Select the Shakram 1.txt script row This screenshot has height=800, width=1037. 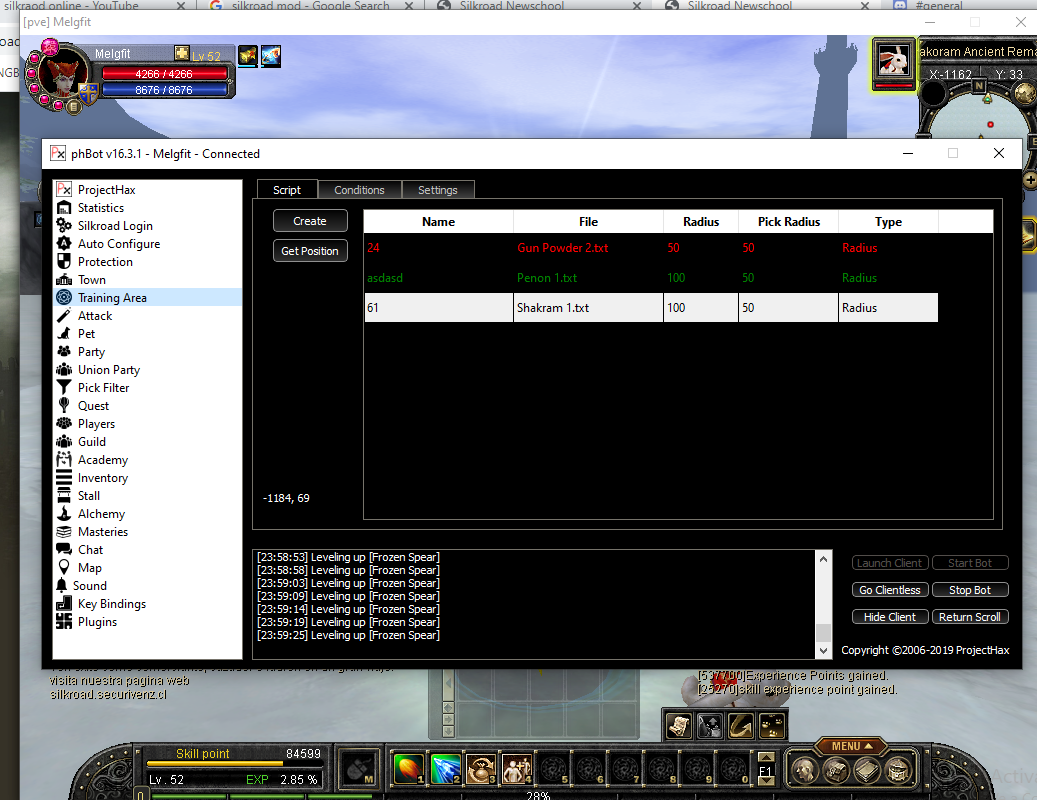[650, 308]
